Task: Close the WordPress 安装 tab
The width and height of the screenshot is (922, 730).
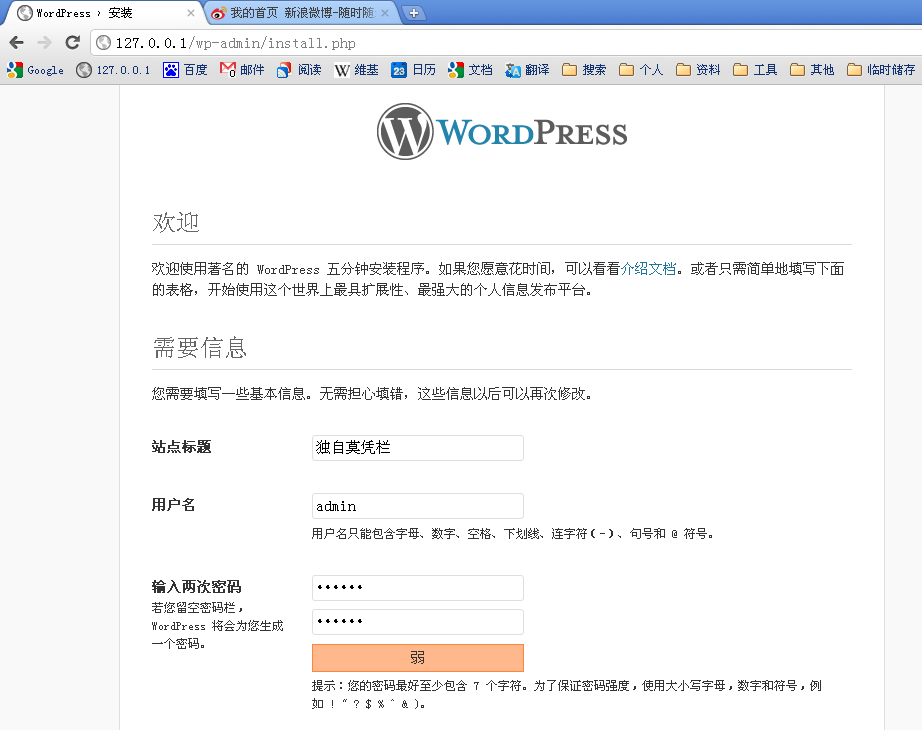Action: coord(191,13)
